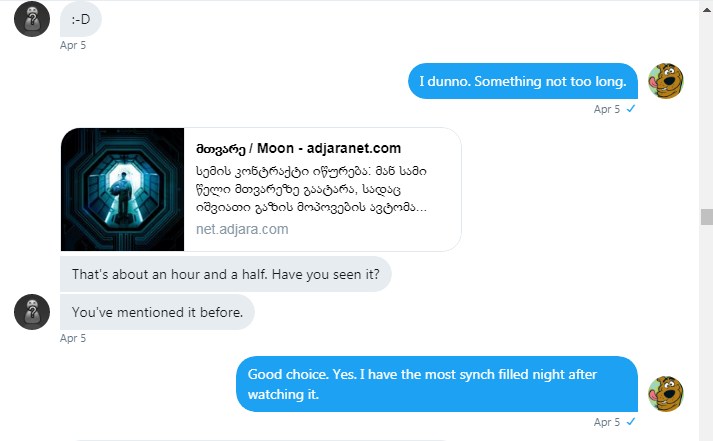Viewport: 713px width, 441px height.
Task: Click the seen checkmark under "I dunno" message
Action: click(x=630, y=109)
